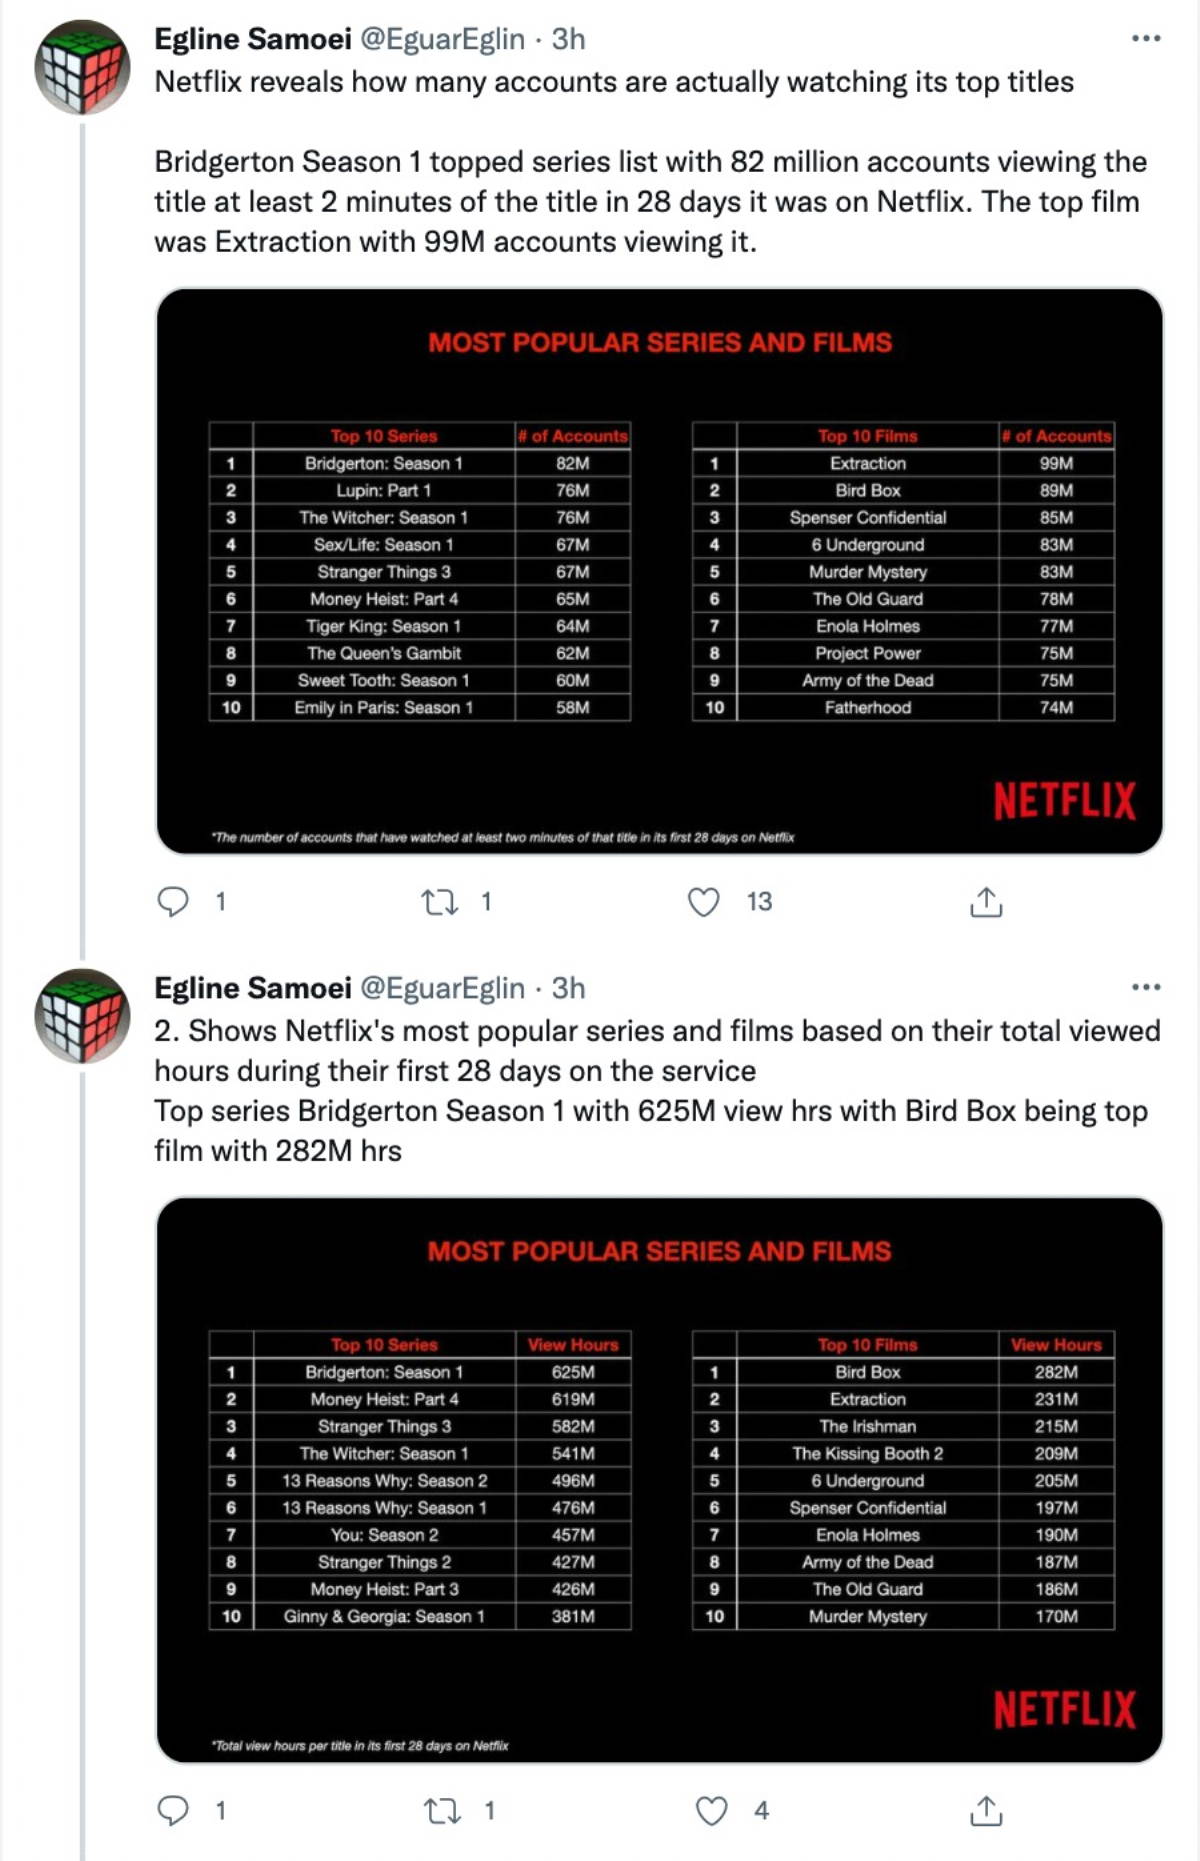The width and height of the screenshot is (1200, 1861).
Task: Like the tweet with 4 likes
Action: coord(711,1810)
